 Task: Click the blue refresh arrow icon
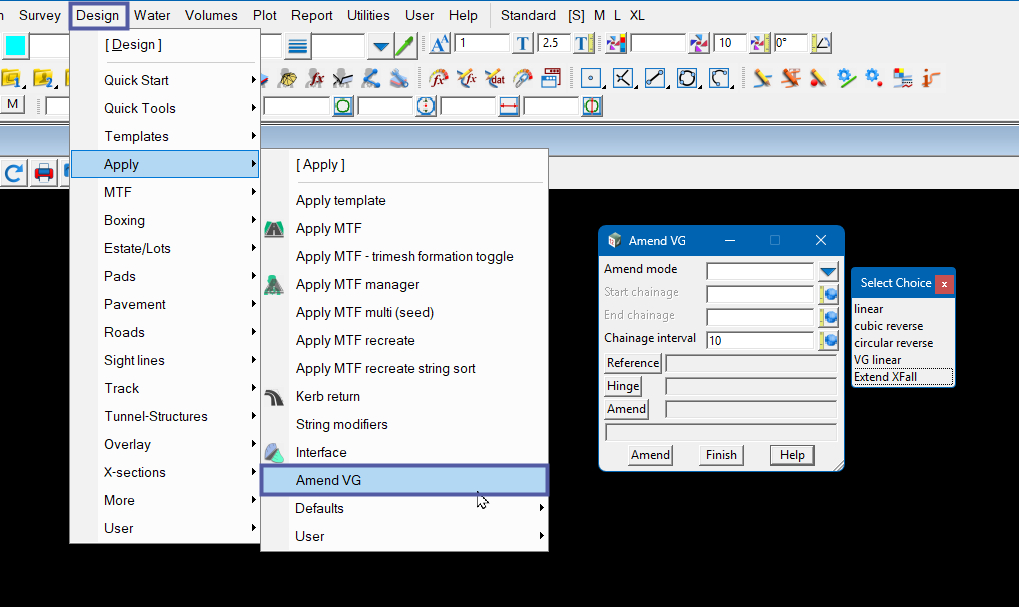pos(14,173)
